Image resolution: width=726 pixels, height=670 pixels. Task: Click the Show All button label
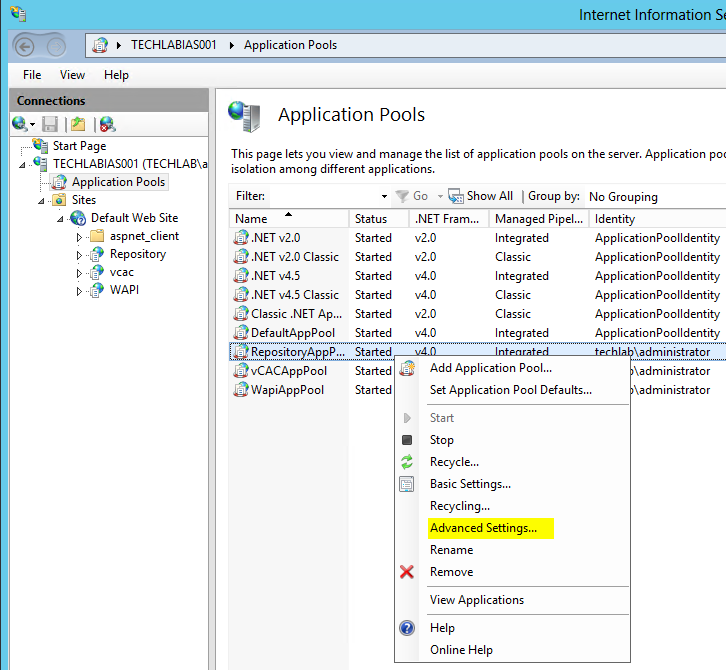[x=490, y=196]
